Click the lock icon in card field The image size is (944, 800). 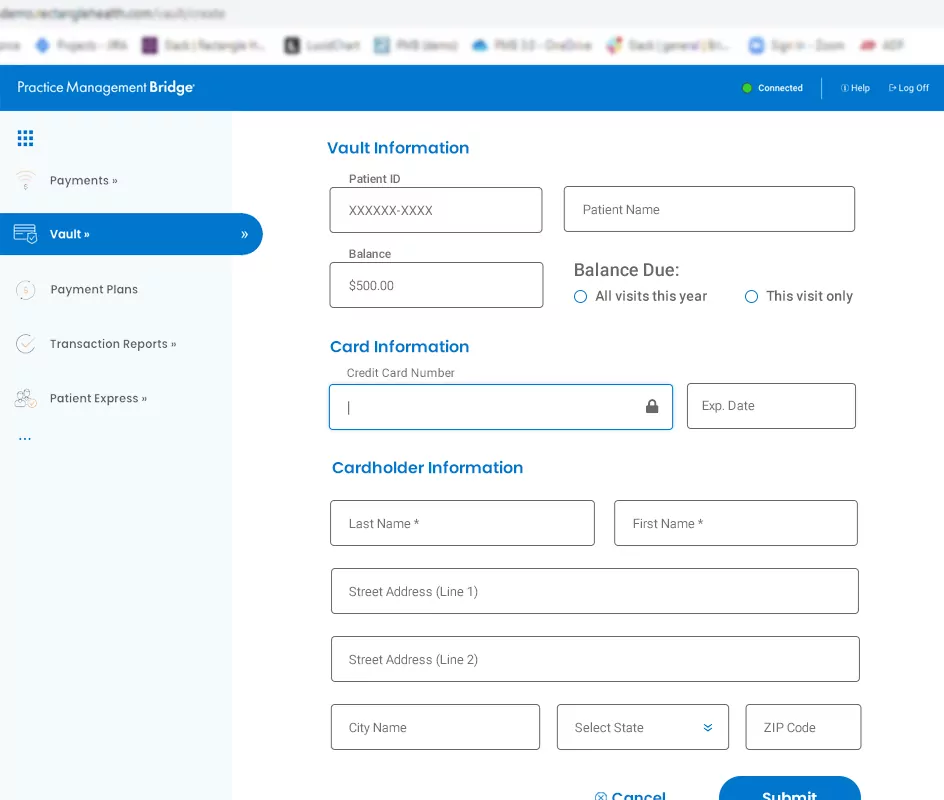click(x=652, y=407)
